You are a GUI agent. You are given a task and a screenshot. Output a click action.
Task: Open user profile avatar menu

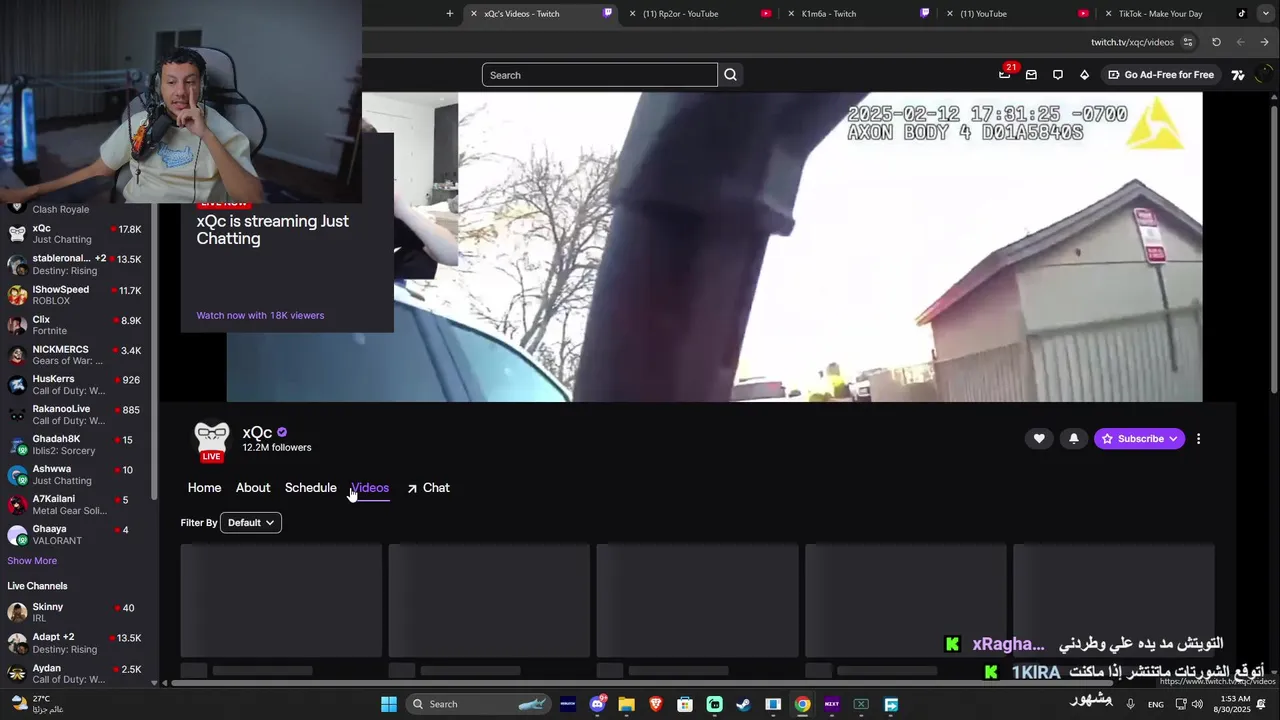coord(1263,75)
